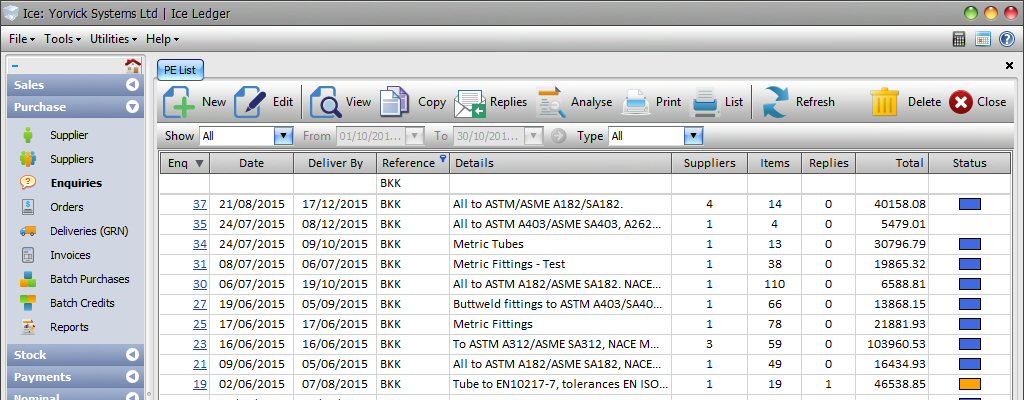Sort by Enq column header
Viewport: 1024px width, 400px height.
point(185,163)
